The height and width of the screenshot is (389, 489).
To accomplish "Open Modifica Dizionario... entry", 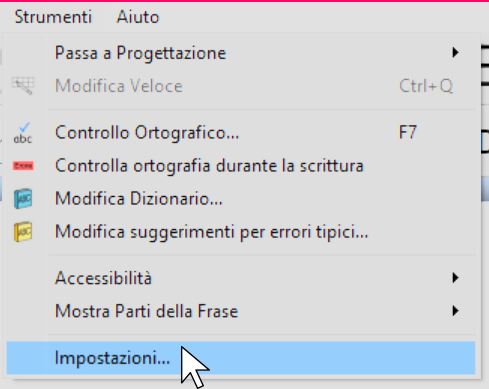I will [x=241, y=199].
